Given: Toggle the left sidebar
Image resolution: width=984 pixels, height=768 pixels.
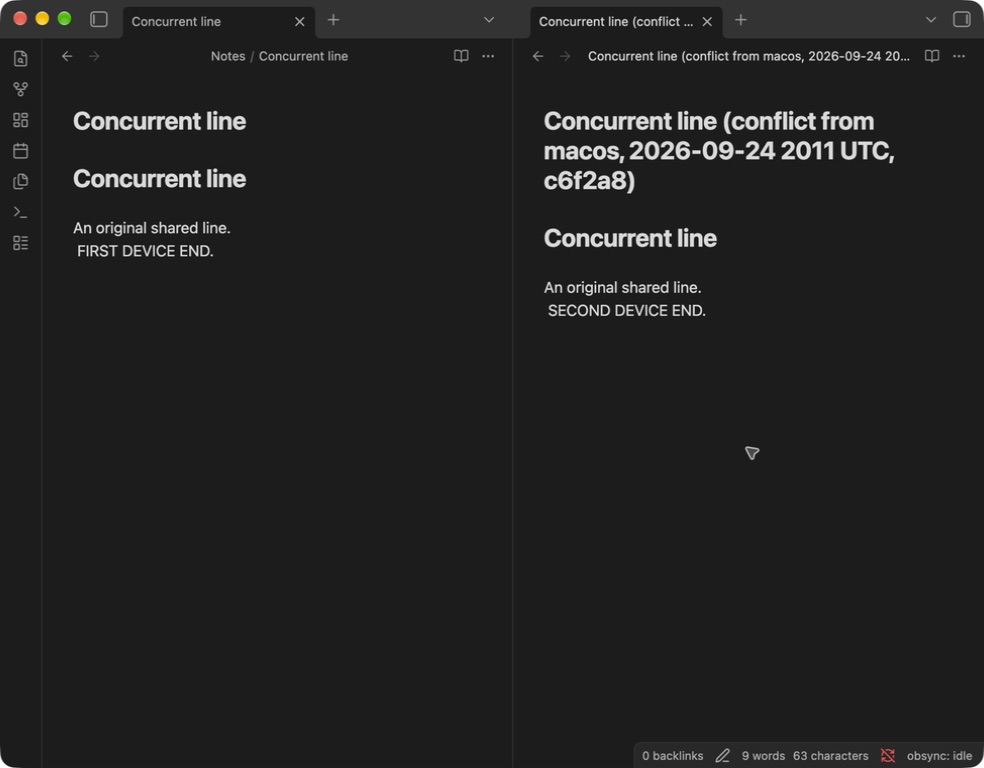Looking at the screenshot, I should click(99, 19).
